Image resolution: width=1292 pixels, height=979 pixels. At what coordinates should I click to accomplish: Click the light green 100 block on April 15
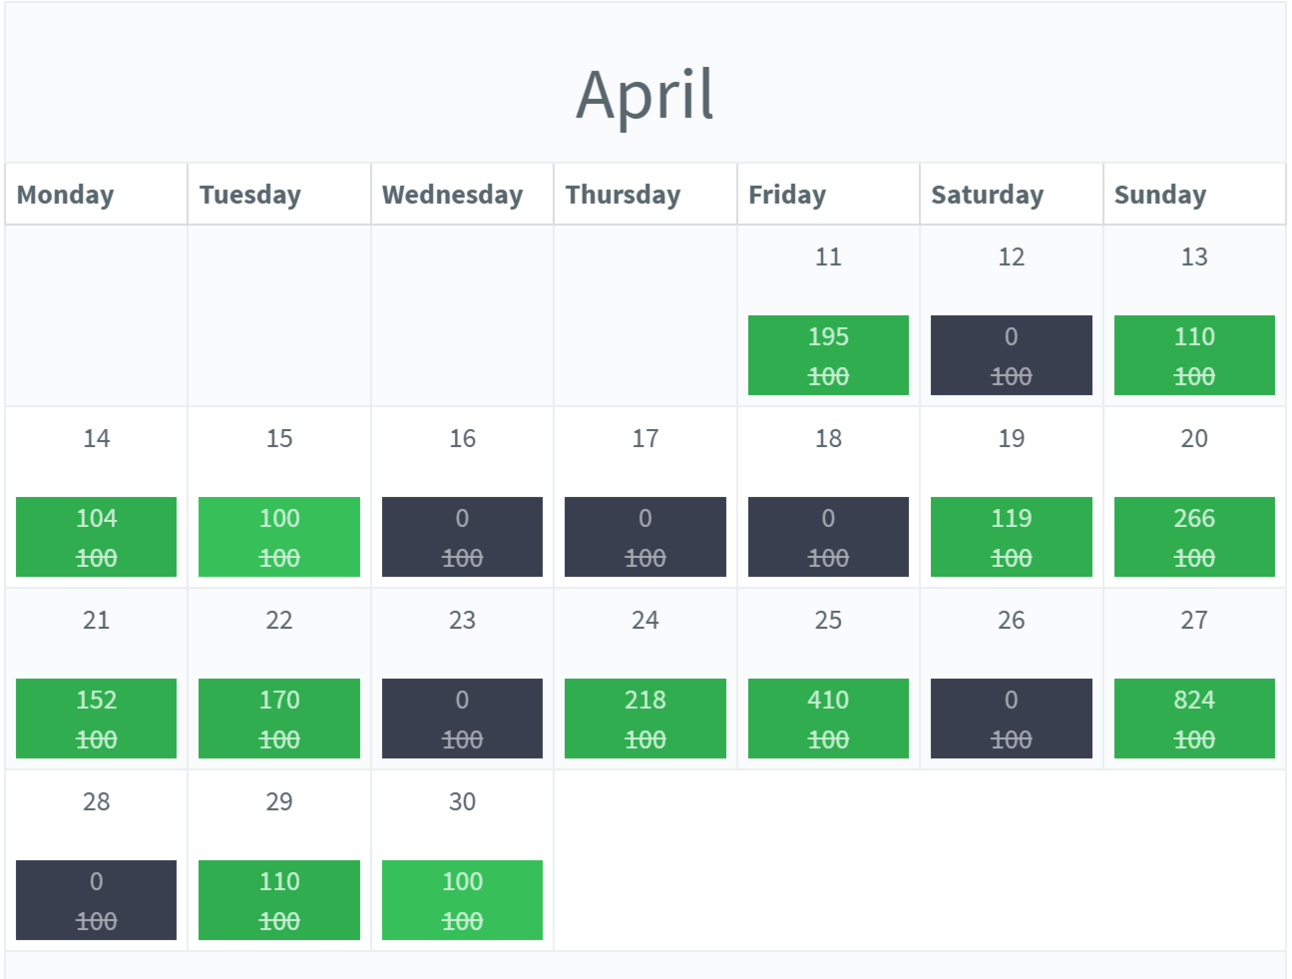tap(279, 537)
